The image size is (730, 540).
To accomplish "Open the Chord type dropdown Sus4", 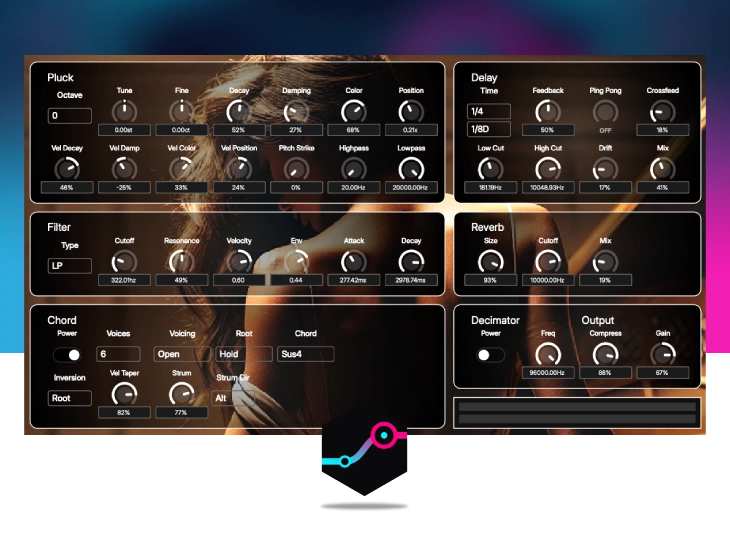I will [x=305, y=354].
